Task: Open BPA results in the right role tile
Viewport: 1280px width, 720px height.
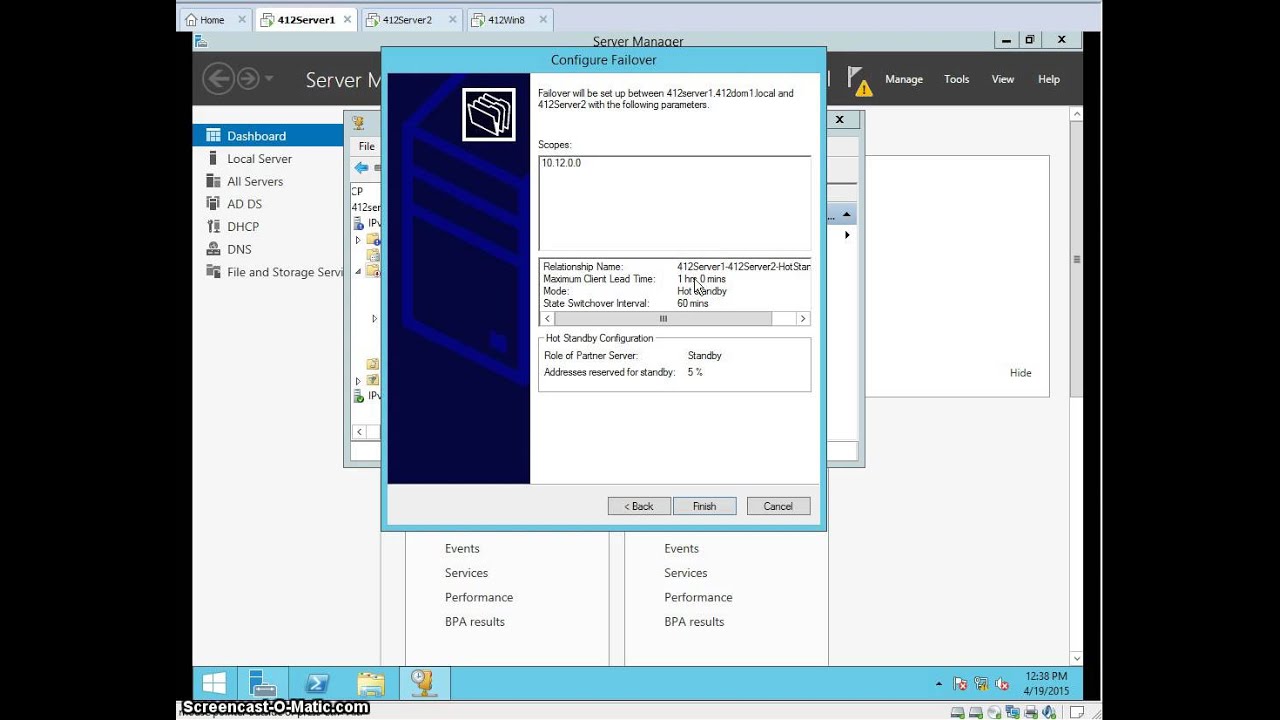Action: tap(694, 621)
